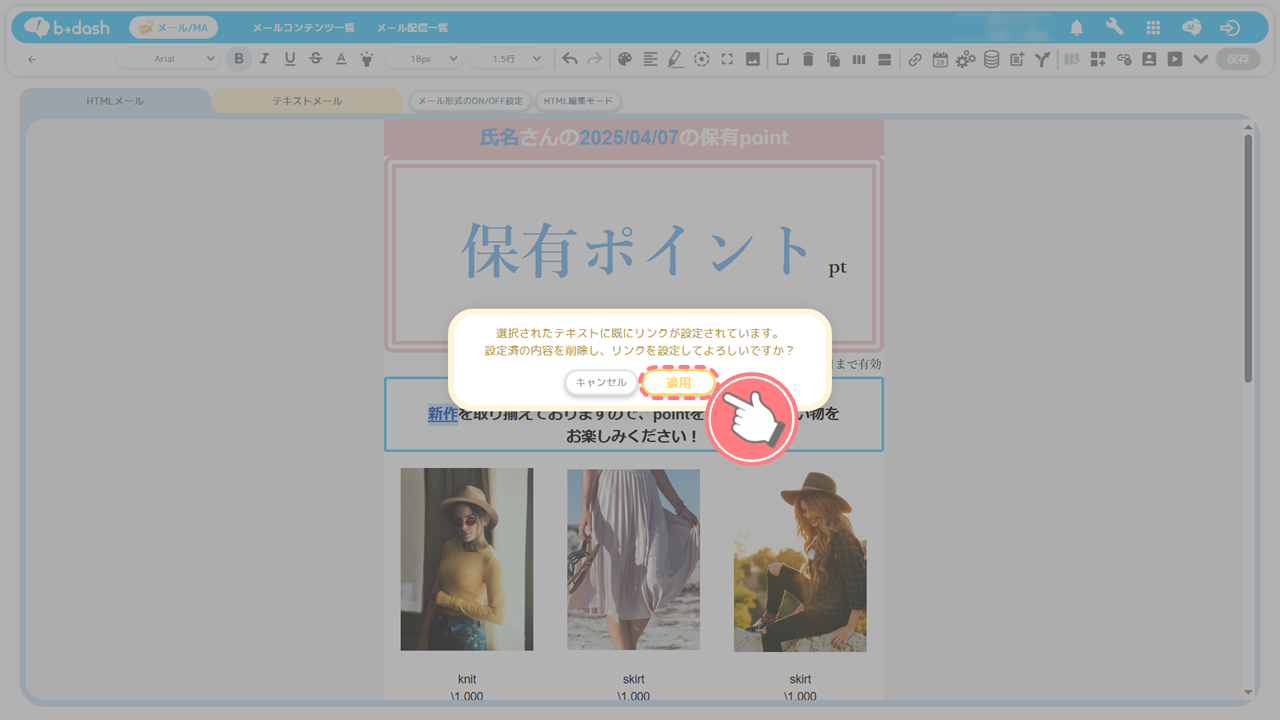Image resolution: width=1280 pixels, height=720 pixels.
Task: Click キャンセル in the dialog
Action: tap(601, 382)
